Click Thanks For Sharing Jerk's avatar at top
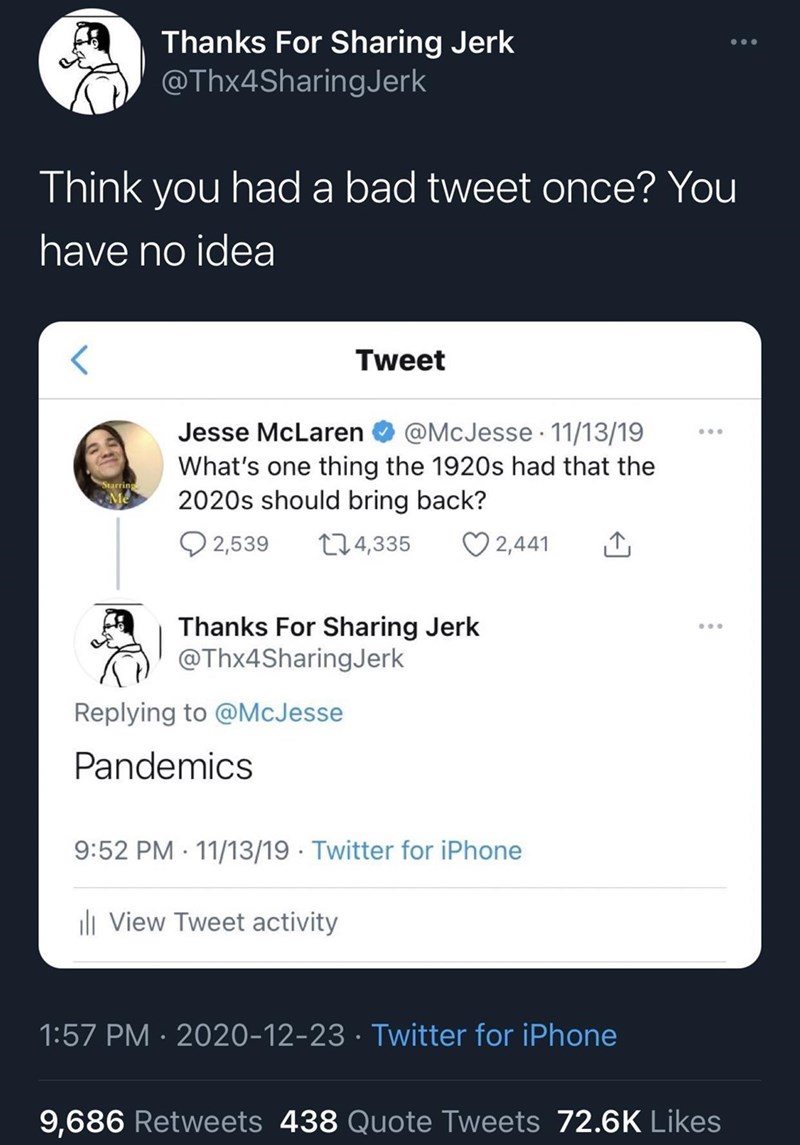The image size is (800, 1145). pyautogui.click(x=96, y=62)
